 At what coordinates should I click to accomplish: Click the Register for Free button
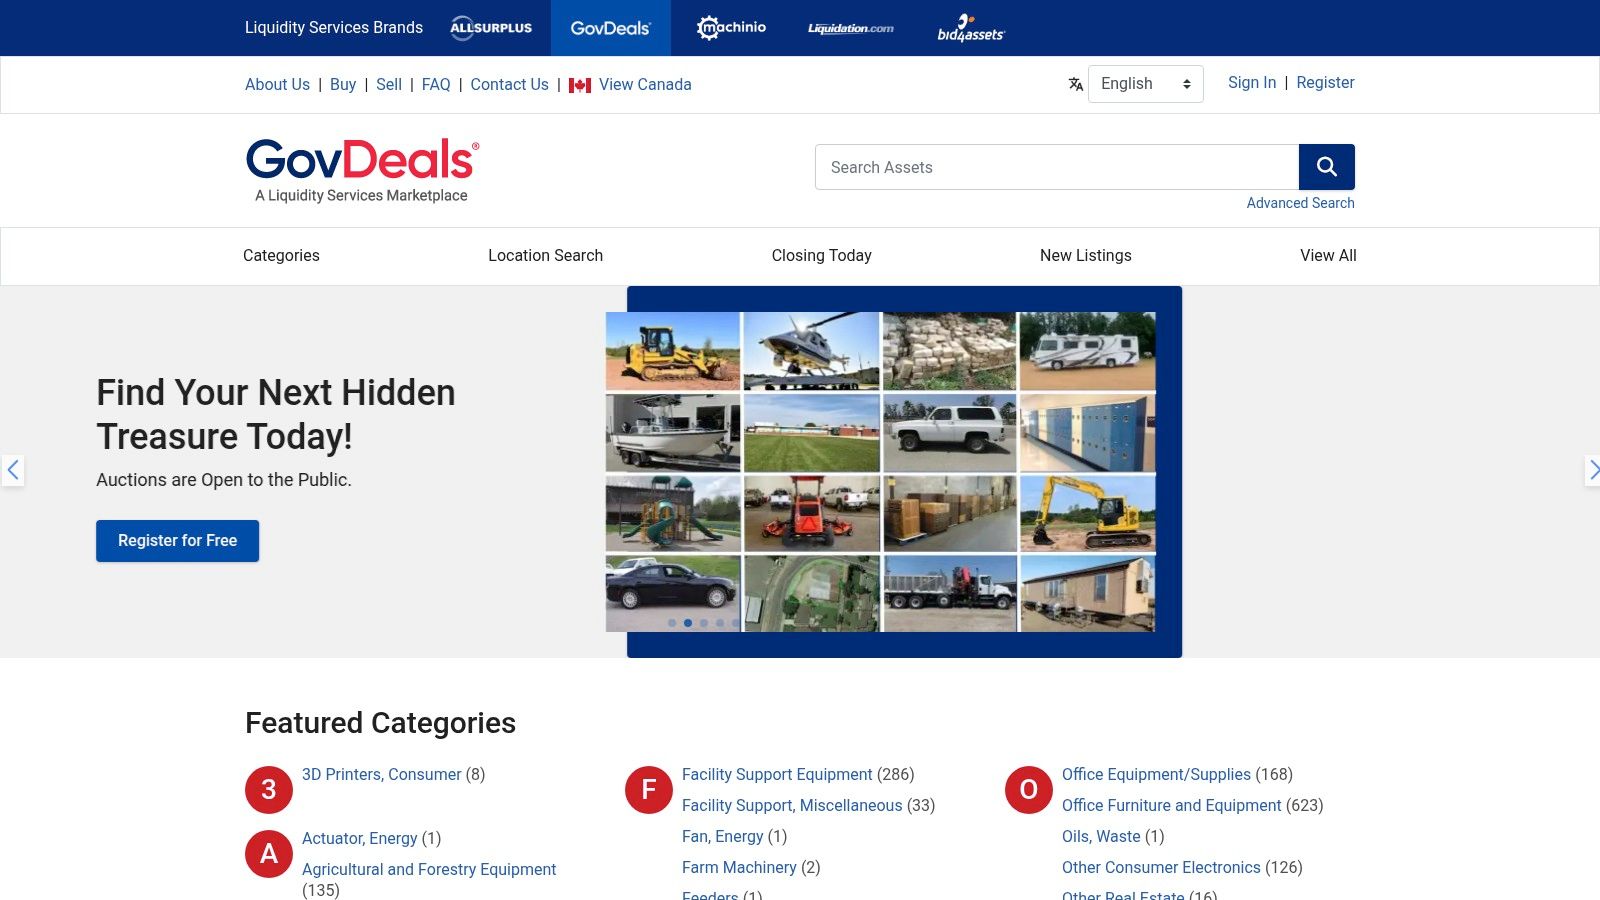coord(177,540)
